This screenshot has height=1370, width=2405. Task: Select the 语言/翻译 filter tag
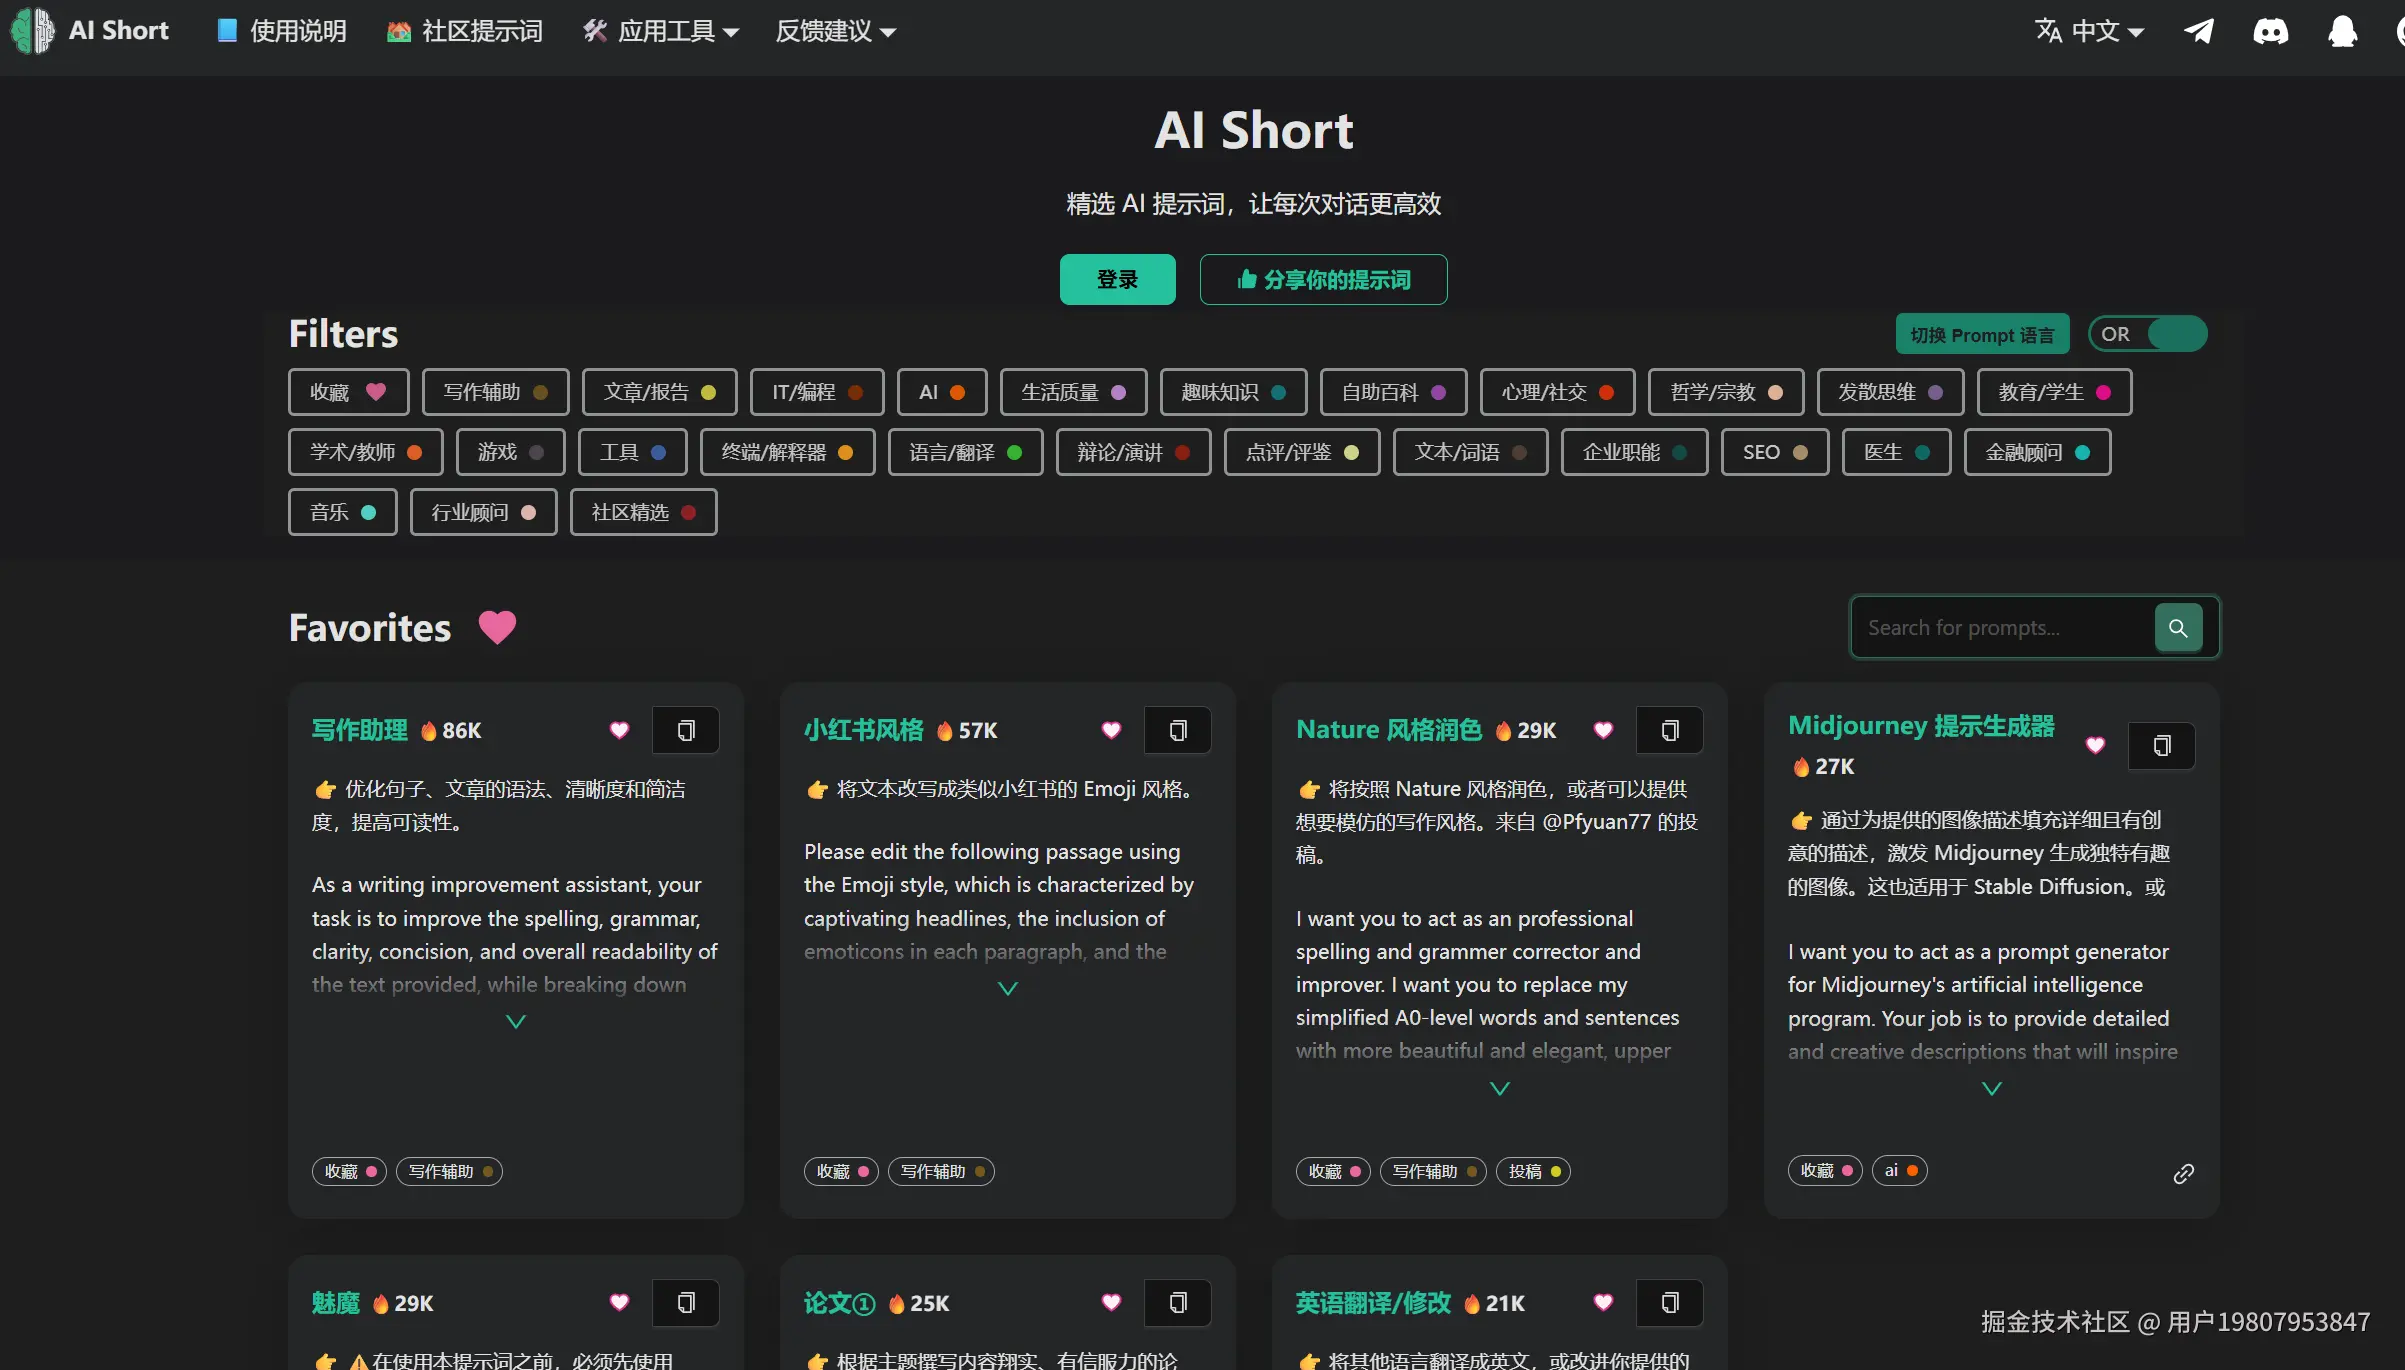click(965, 452)
